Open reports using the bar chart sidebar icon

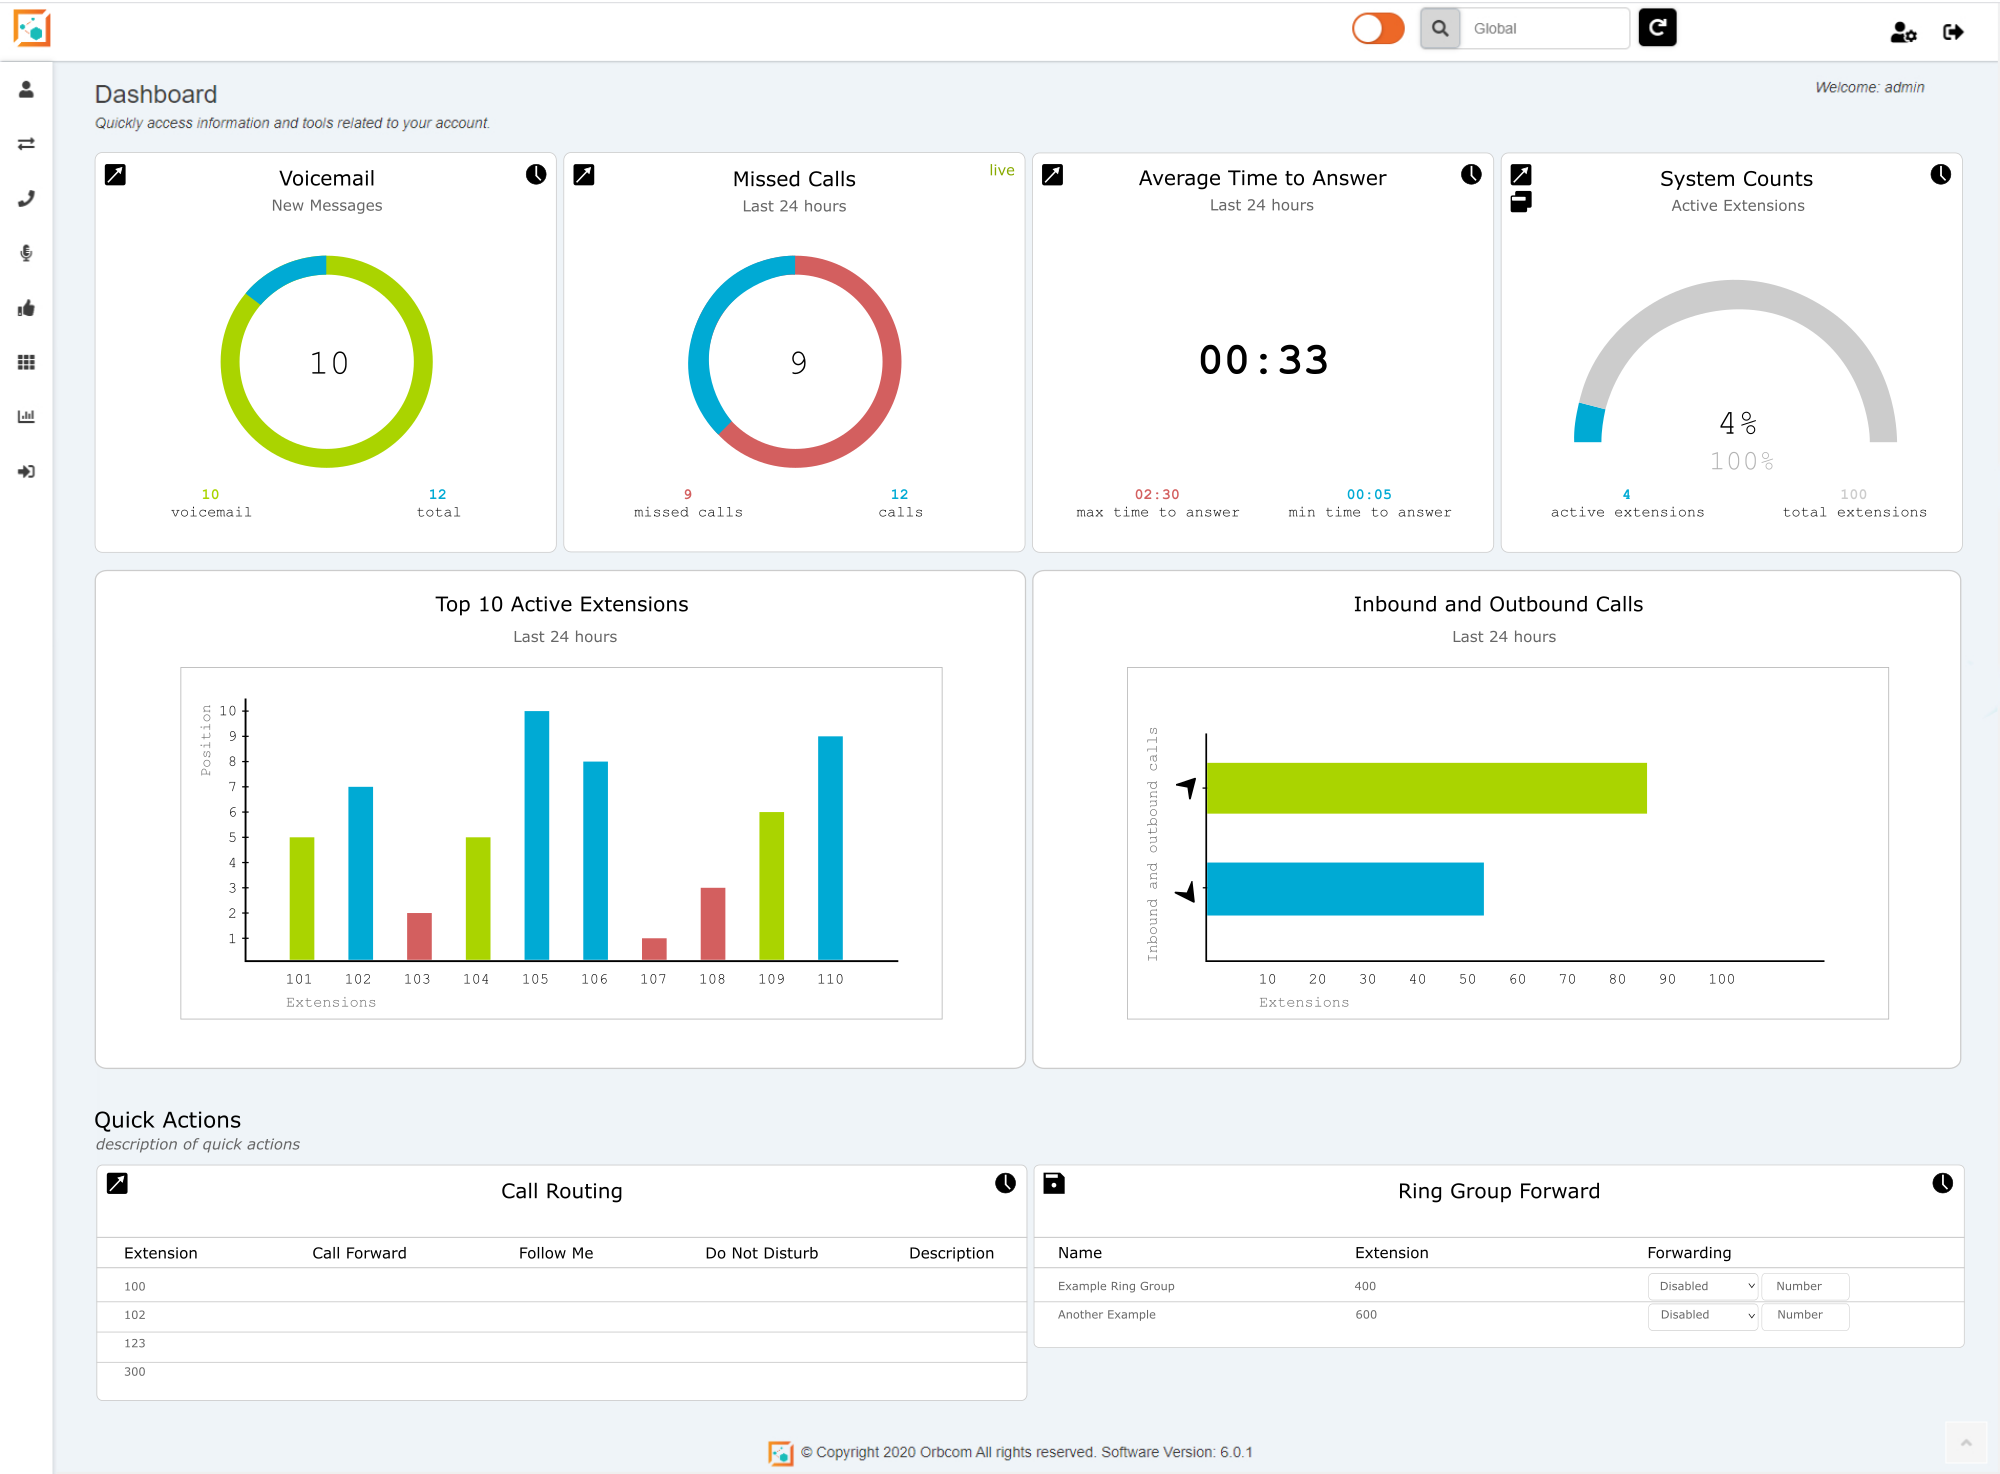point(27,416)
